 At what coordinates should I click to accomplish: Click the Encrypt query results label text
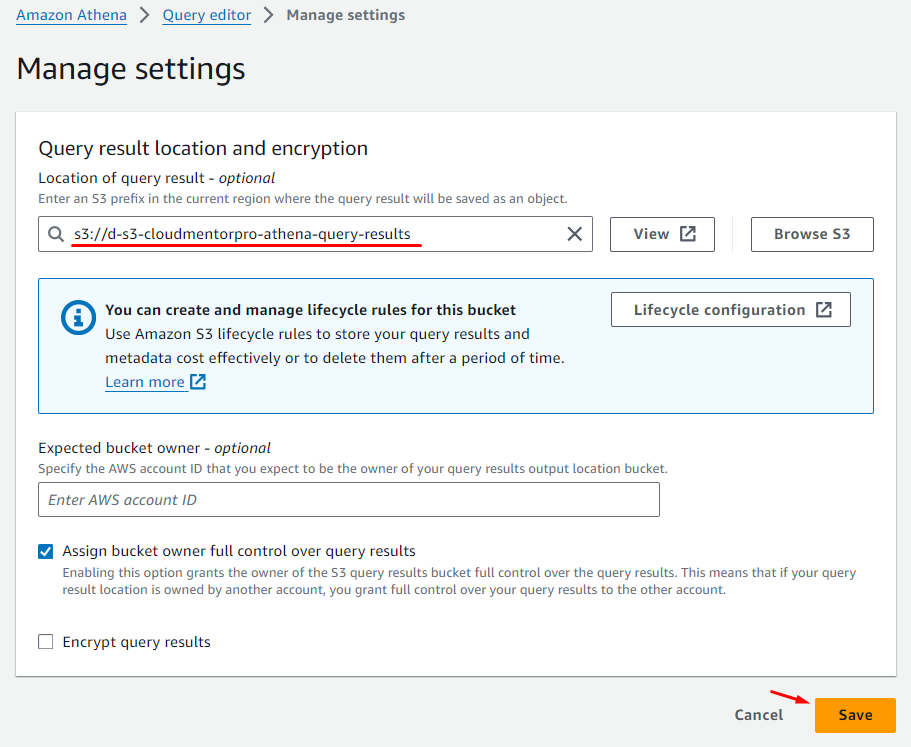click(x=136, y=642)
